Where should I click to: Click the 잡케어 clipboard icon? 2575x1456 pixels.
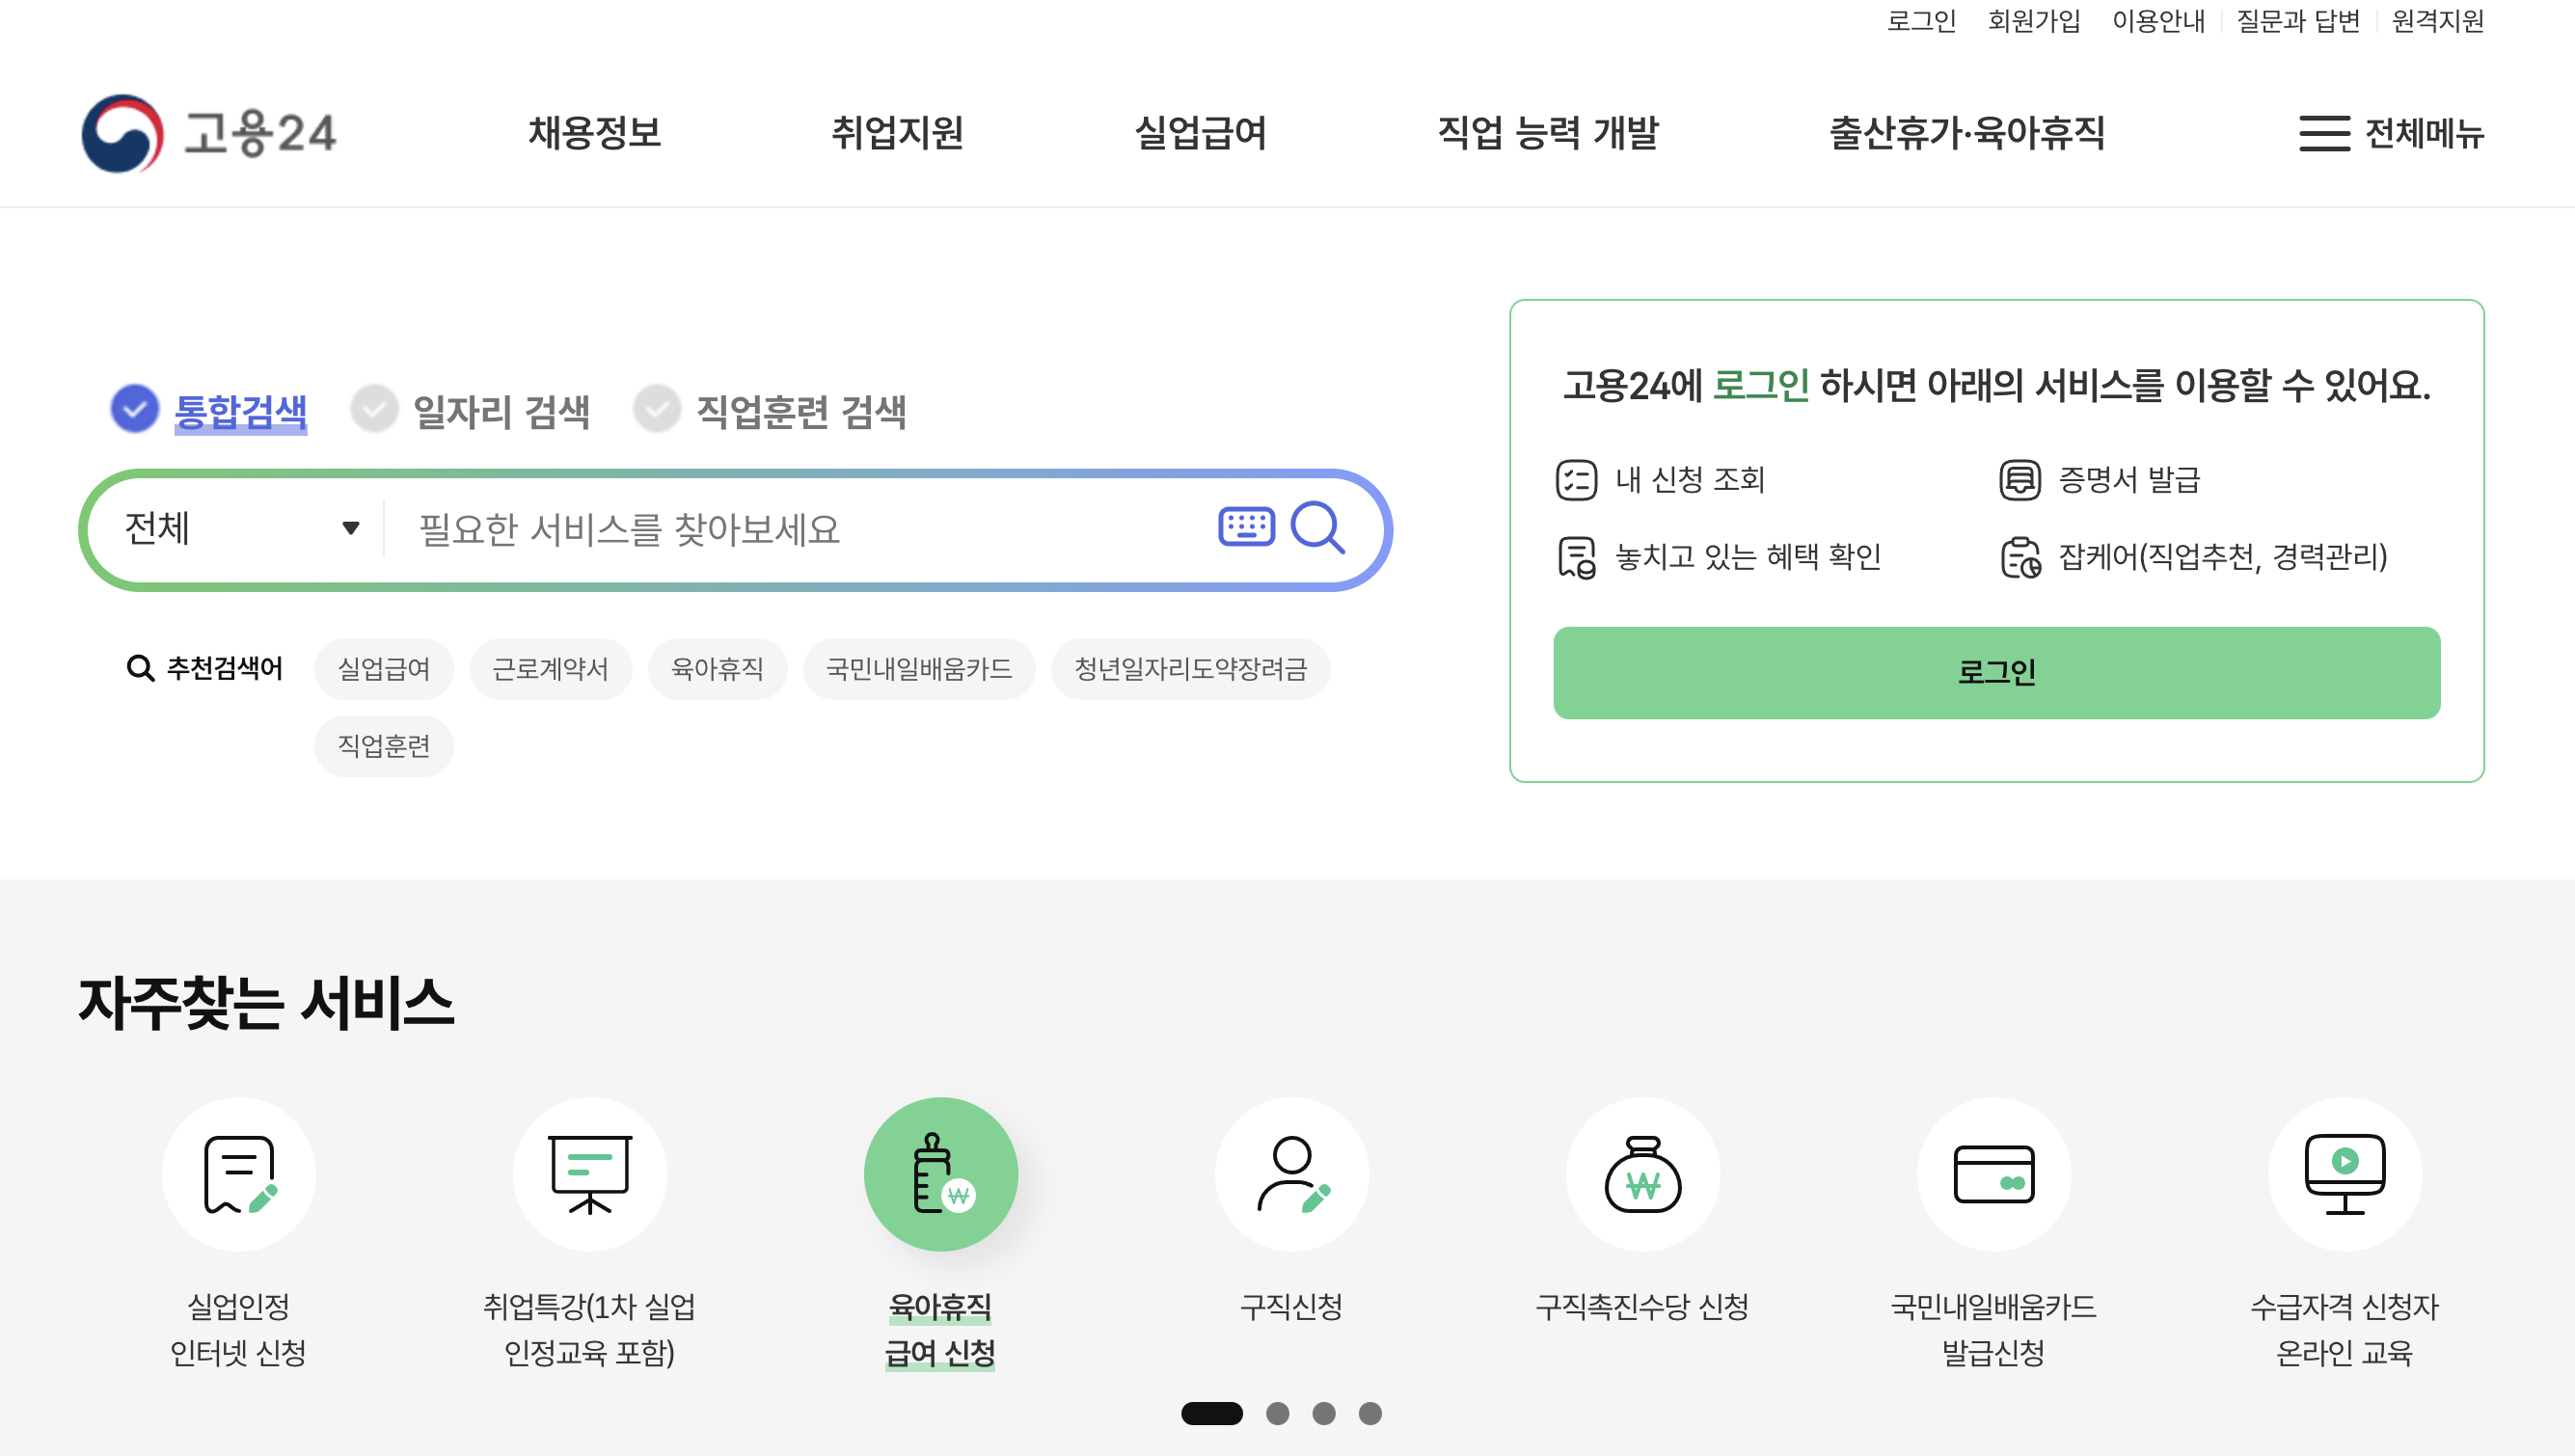[2020, 557]
